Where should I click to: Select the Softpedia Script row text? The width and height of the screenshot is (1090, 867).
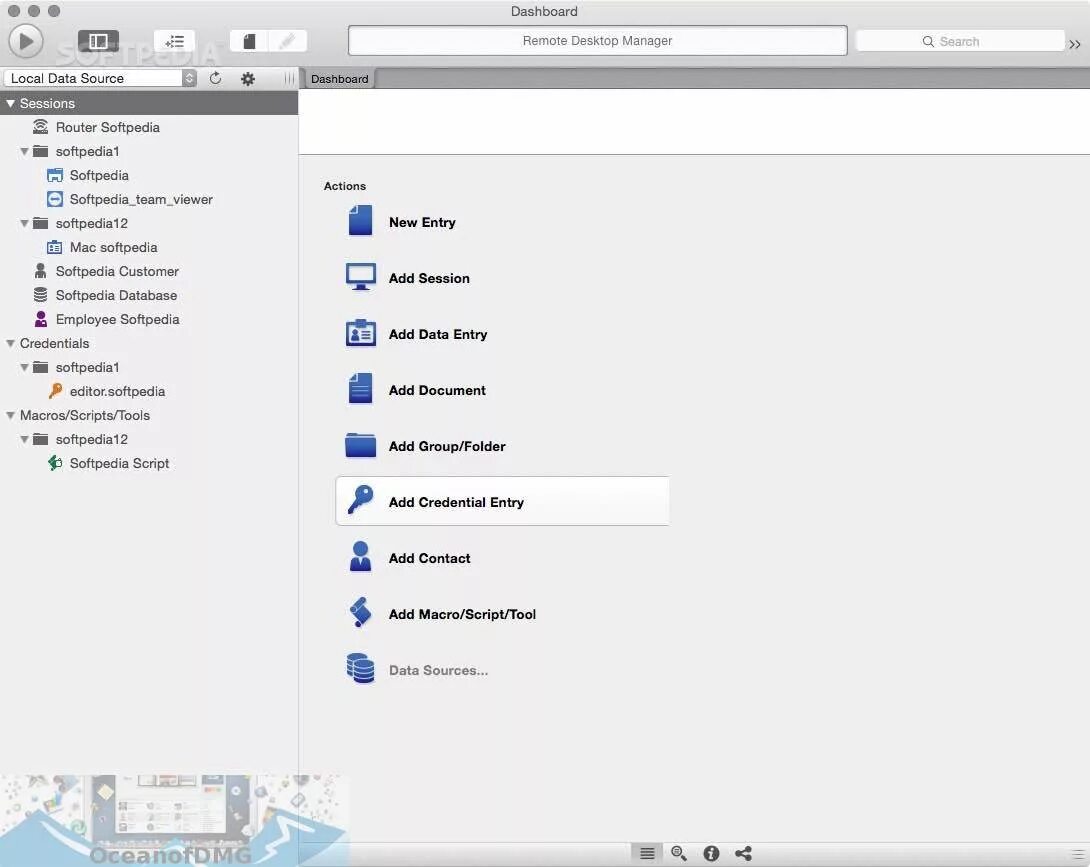119,463
